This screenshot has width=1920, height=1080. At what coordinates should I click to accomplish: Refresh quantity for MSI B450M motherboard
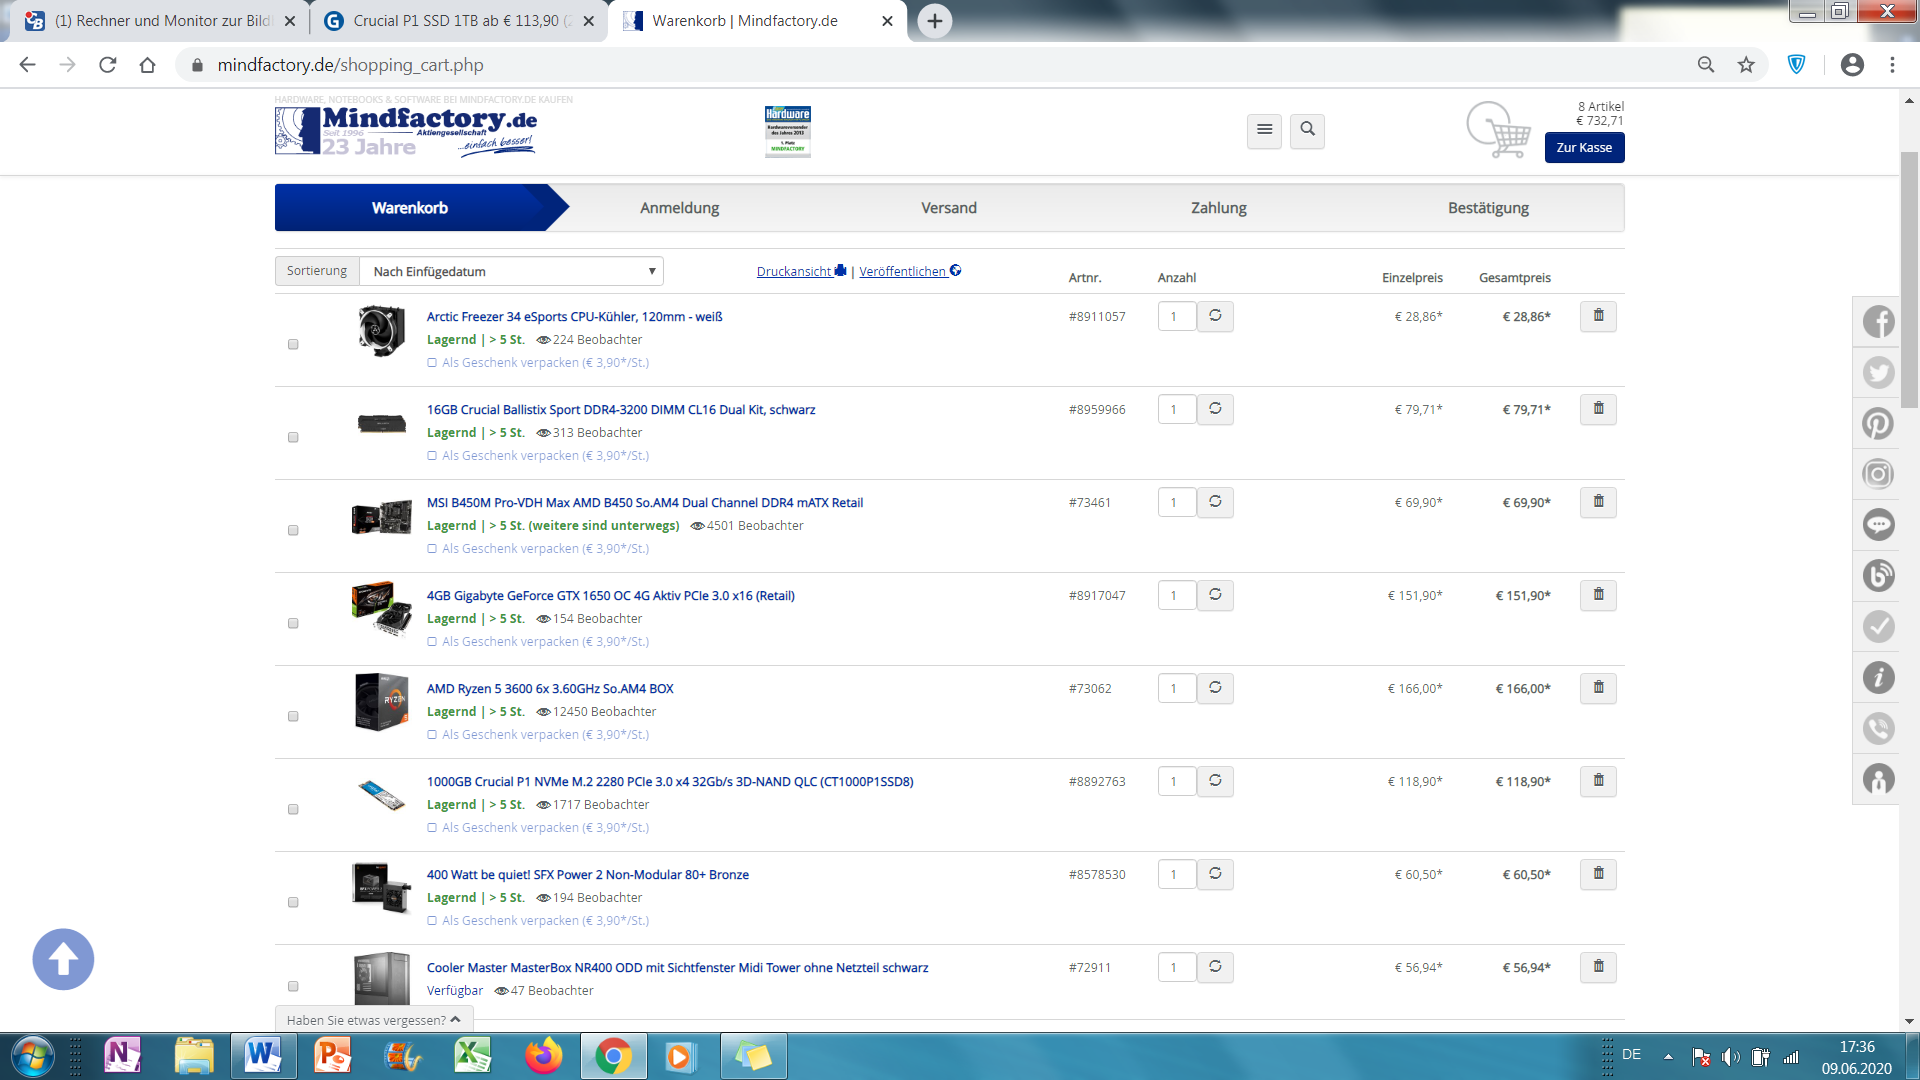point(1215,502)
